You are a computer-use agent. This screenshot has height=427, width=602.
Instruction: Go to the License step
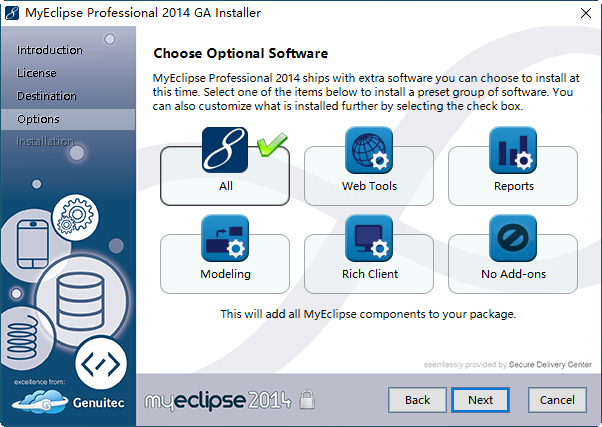tap(37, 73)
